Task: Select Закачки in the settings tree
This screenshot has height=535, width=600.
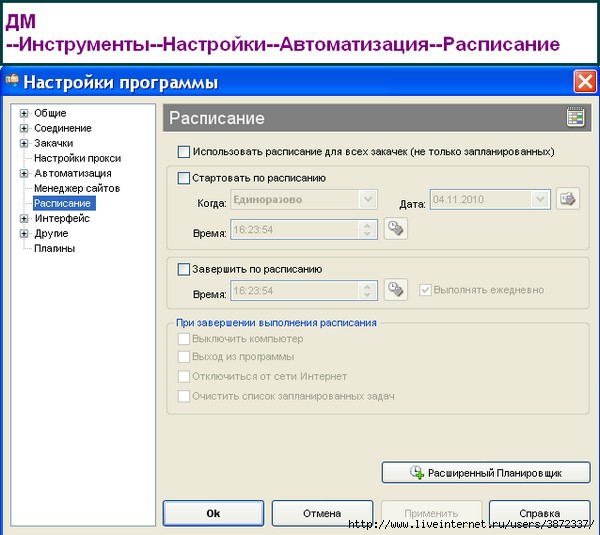Action: coord(54,143)
